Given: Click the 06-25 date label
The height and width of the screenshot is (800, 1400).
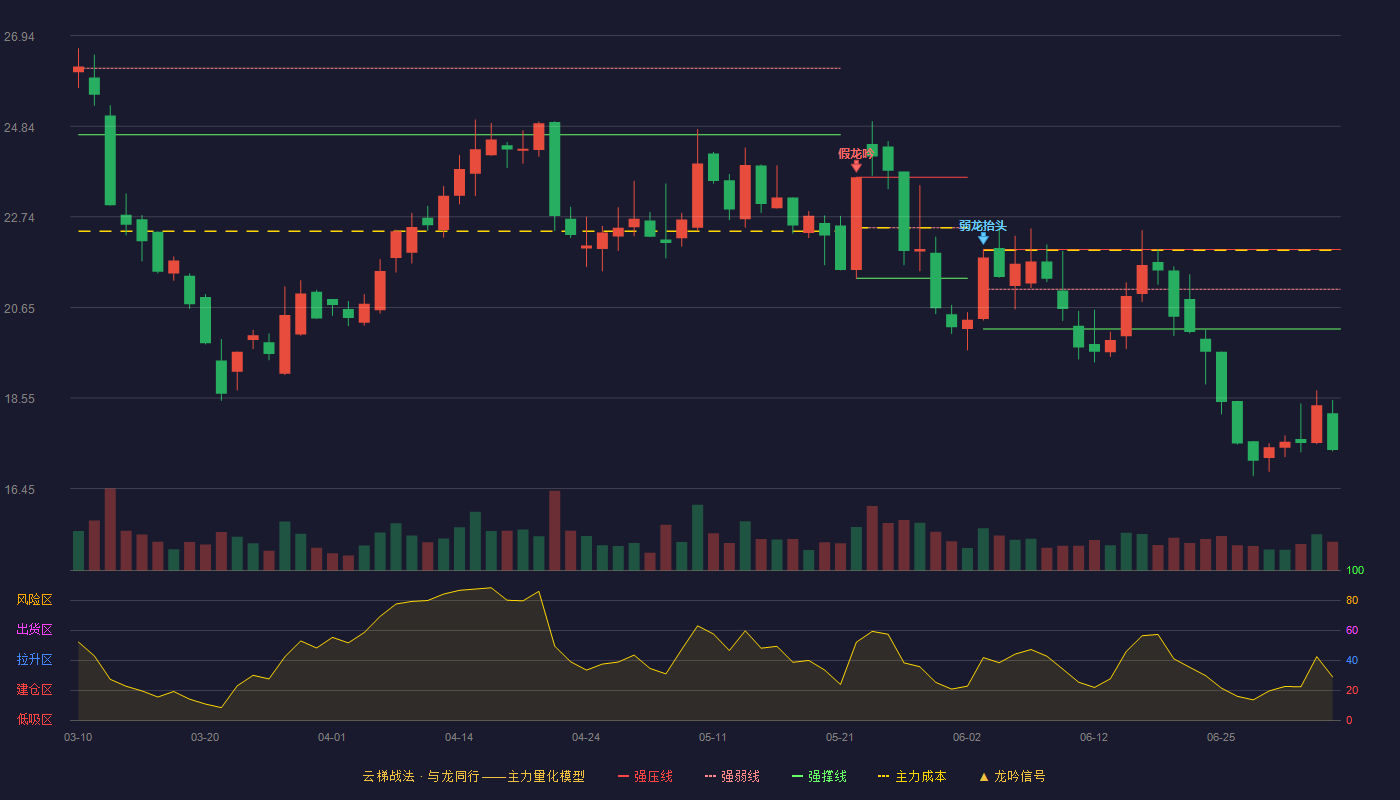Looking at the screenshot, I should point(1221,737).
